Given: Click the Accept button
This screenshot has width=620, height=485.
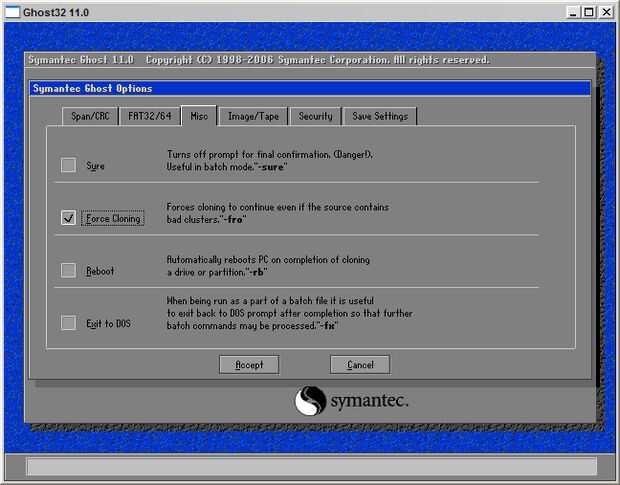Looking at the screenshot, I should [249, 364].
